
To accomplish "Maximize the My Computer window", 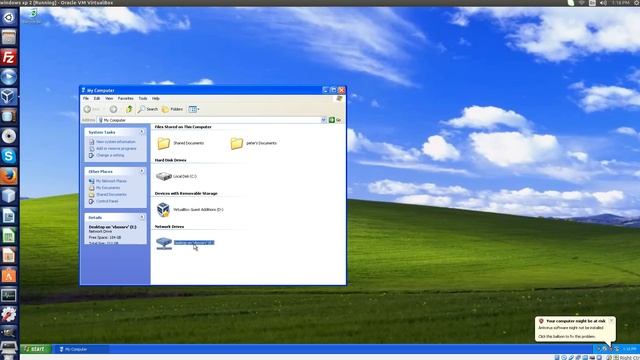I will (333, 90).
